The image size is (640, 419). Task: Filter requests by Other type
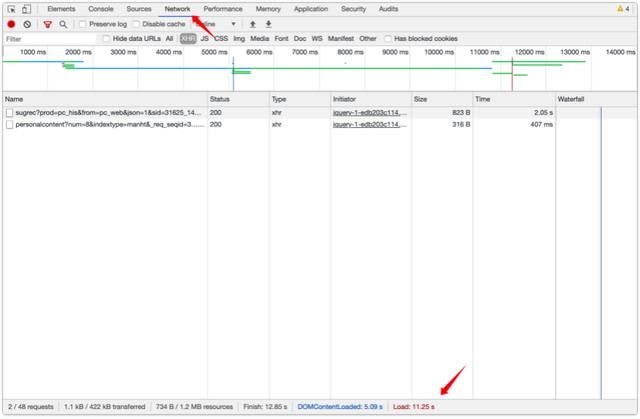(x=368, y=39)
